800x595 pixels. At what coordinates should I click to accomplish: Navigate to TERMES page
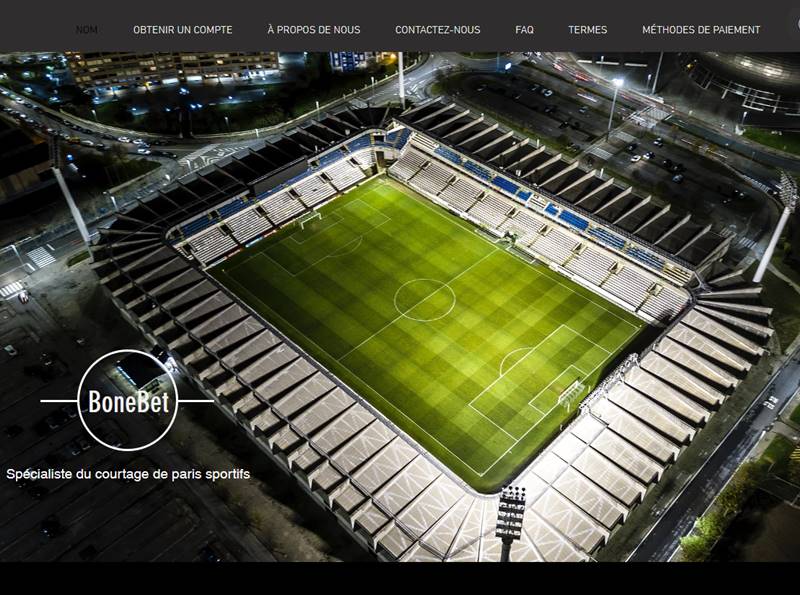[588, 30]
